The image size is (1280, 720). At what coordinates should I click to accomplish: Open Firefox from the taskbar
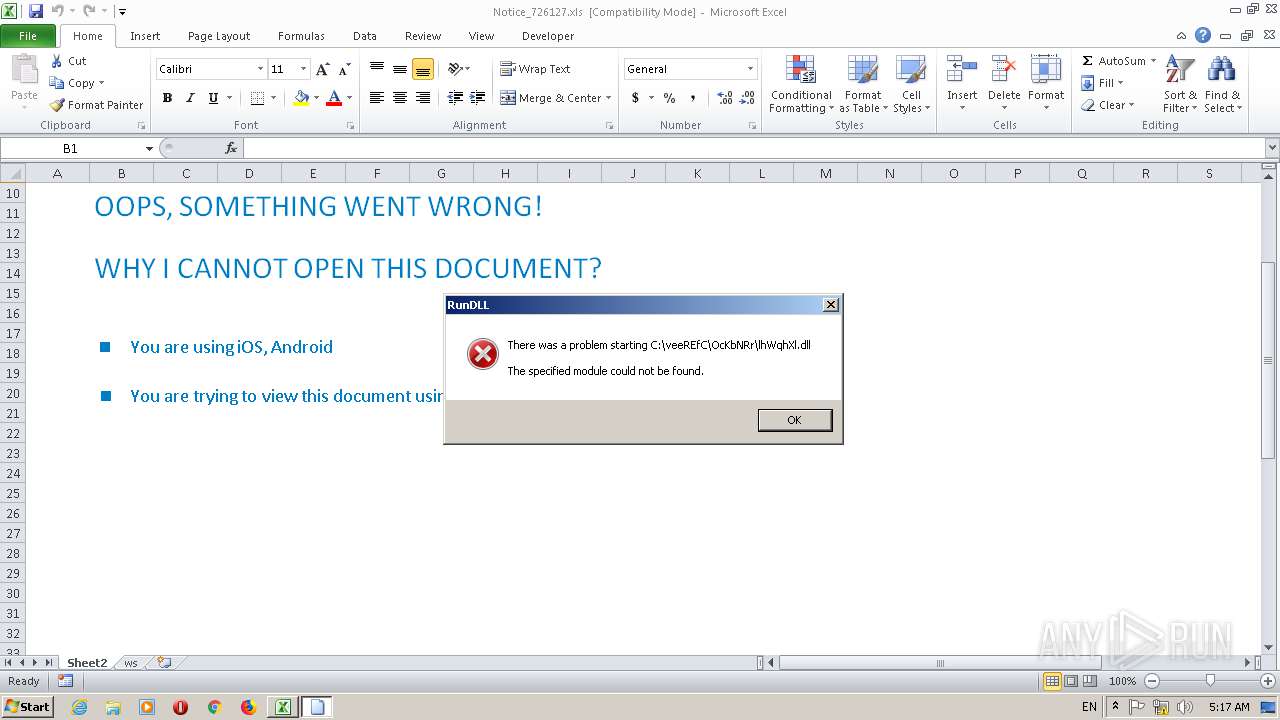click(248, 707)
